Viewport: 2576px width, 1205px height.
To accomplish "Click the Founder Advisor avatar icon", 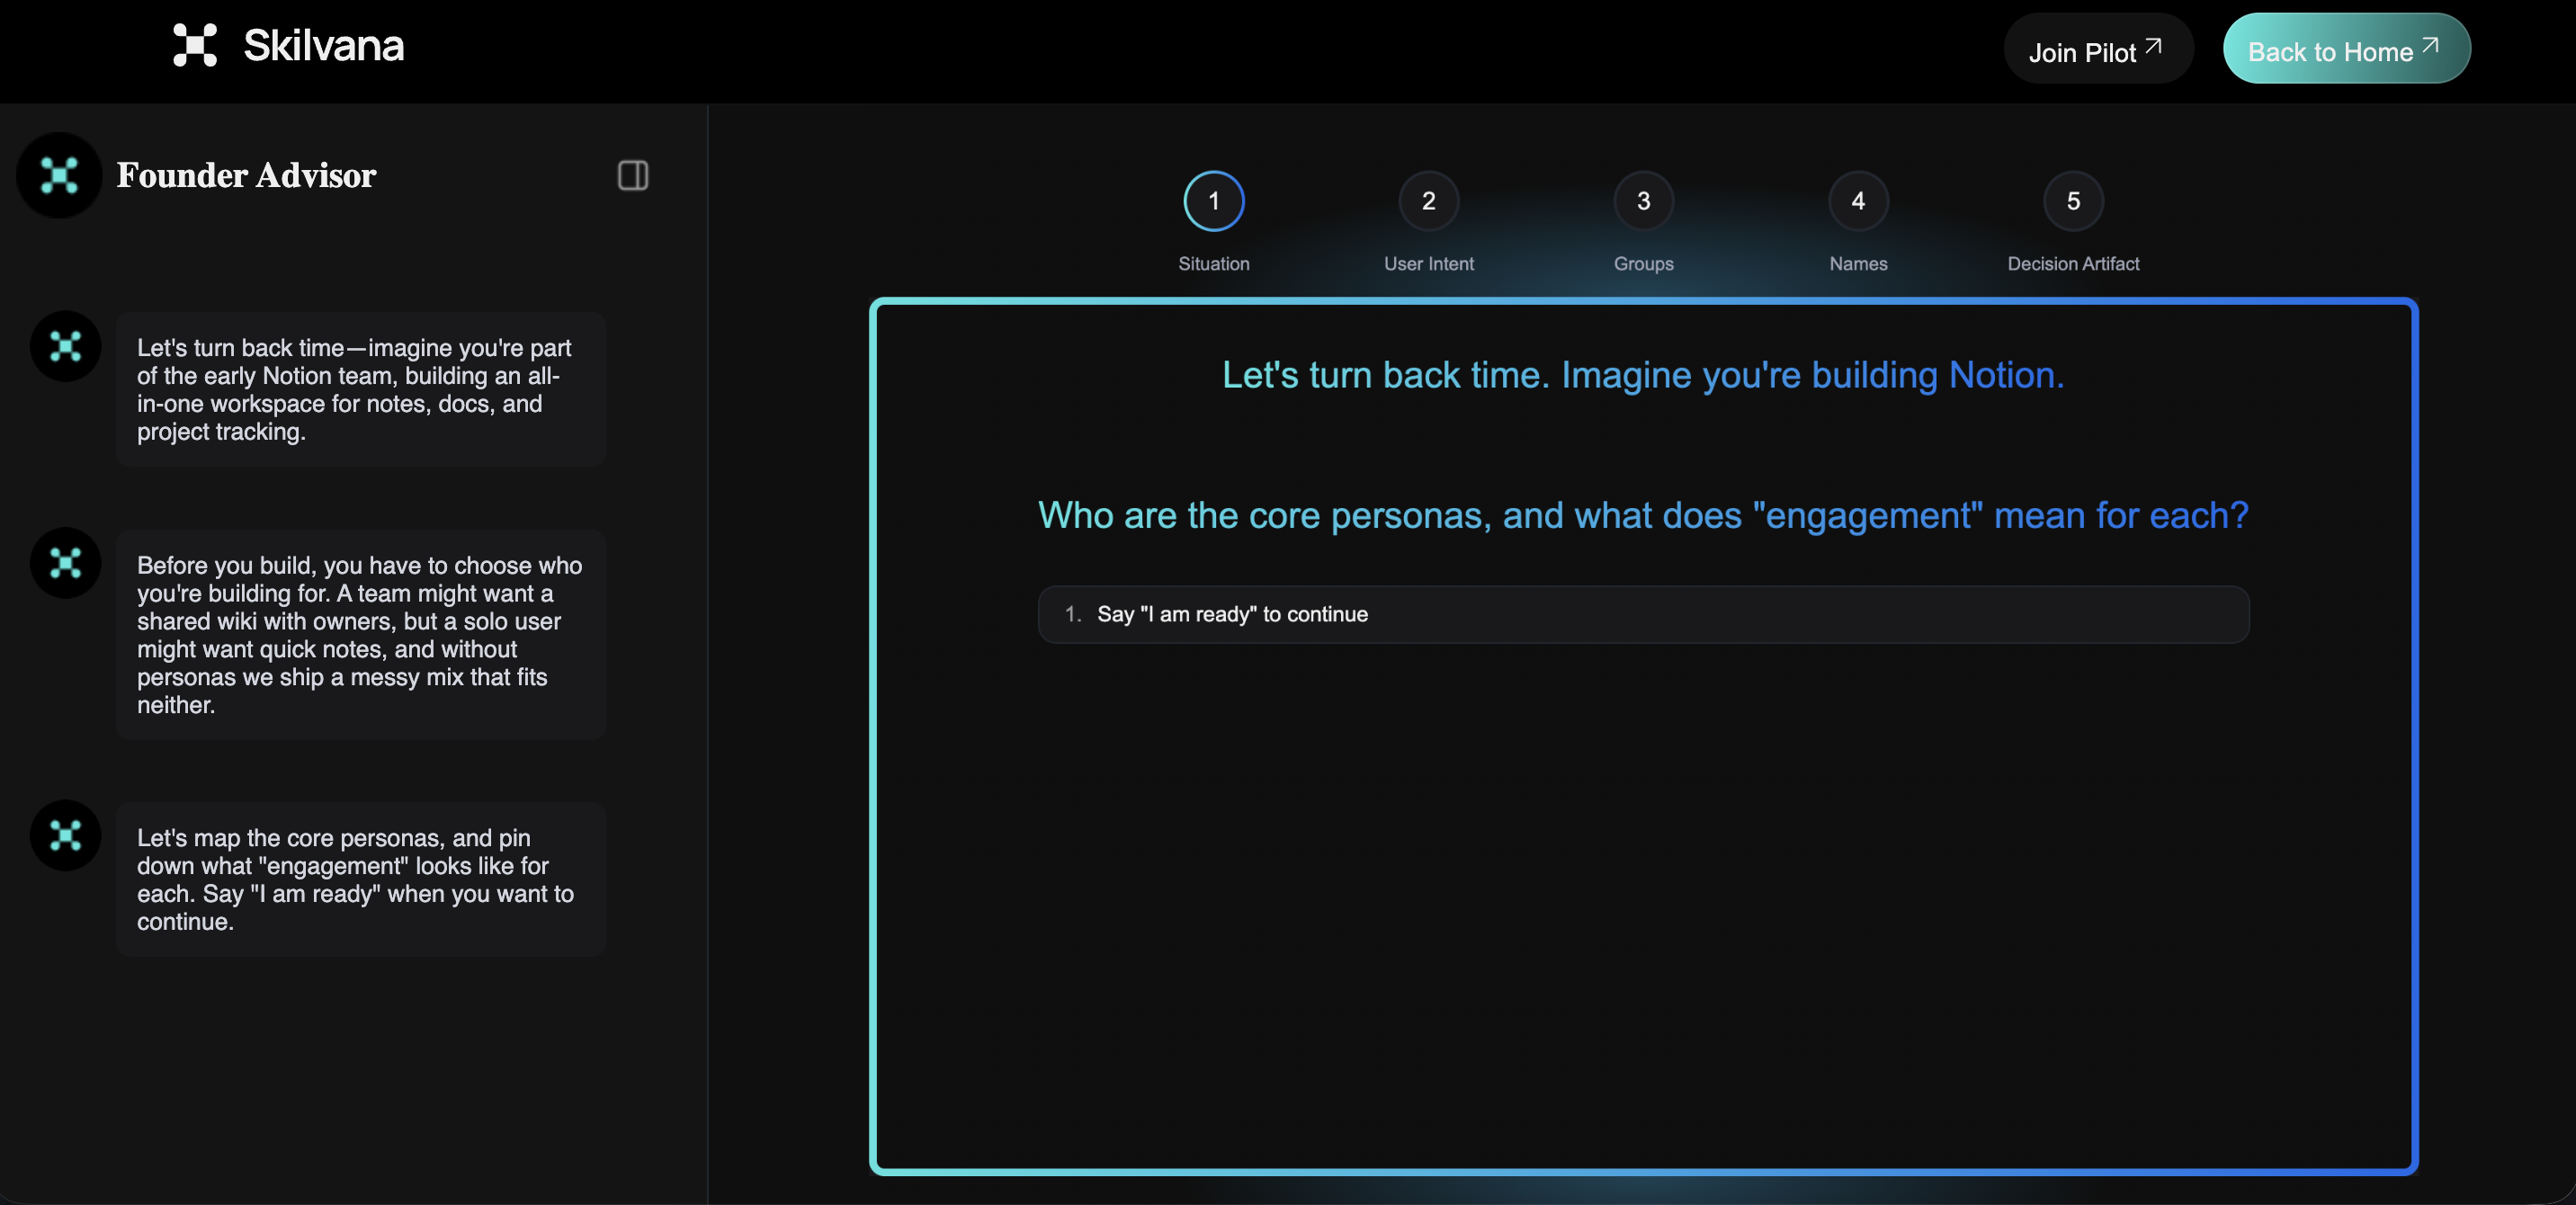I will [59, 175].
